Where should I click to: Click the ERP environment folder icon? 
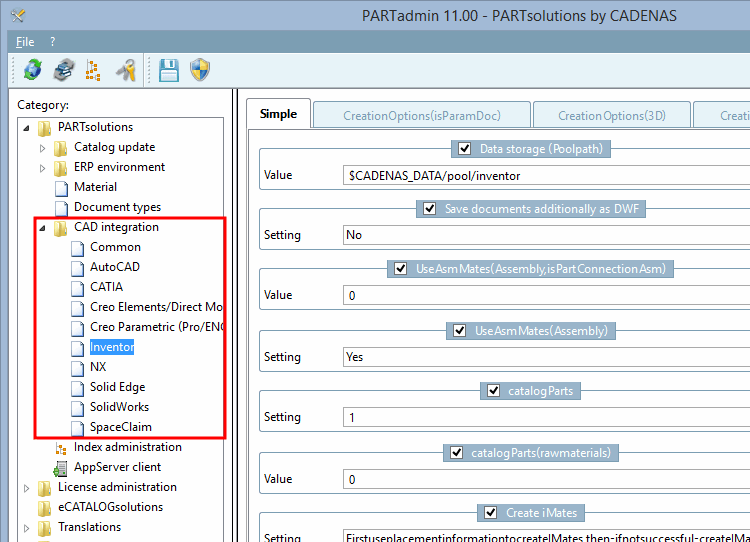(x=61, y=168)
